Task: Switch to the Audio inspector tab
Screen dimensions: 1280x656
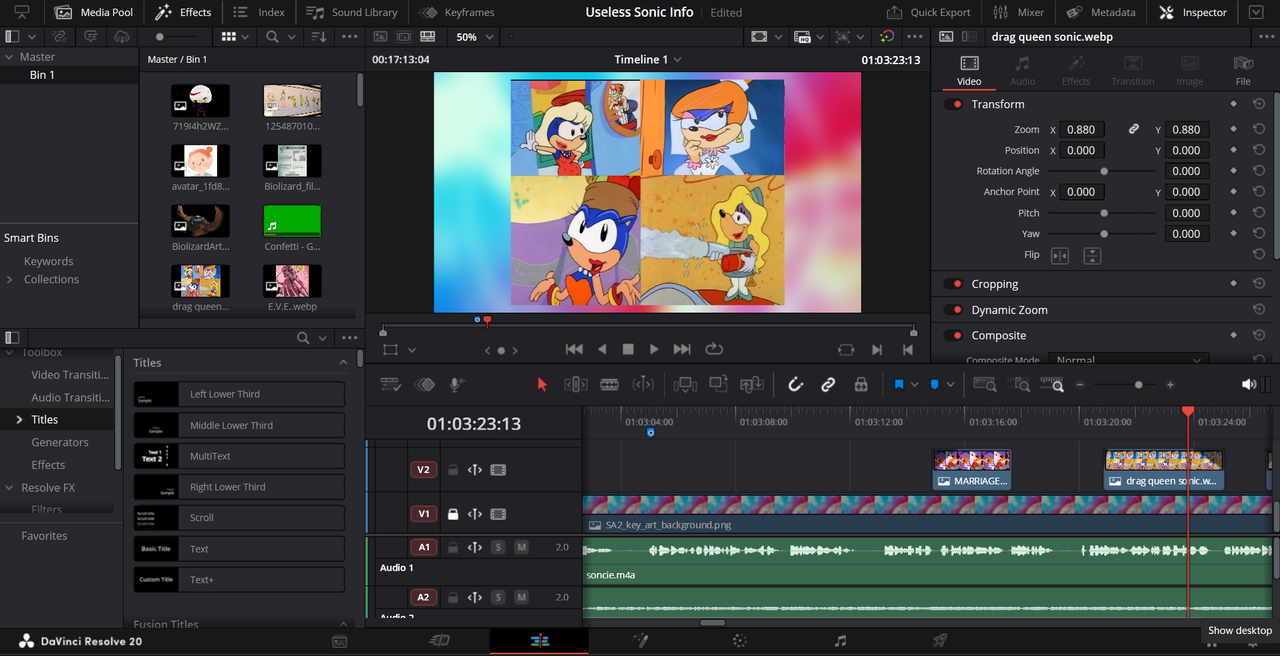Action: coord(1022,70)
